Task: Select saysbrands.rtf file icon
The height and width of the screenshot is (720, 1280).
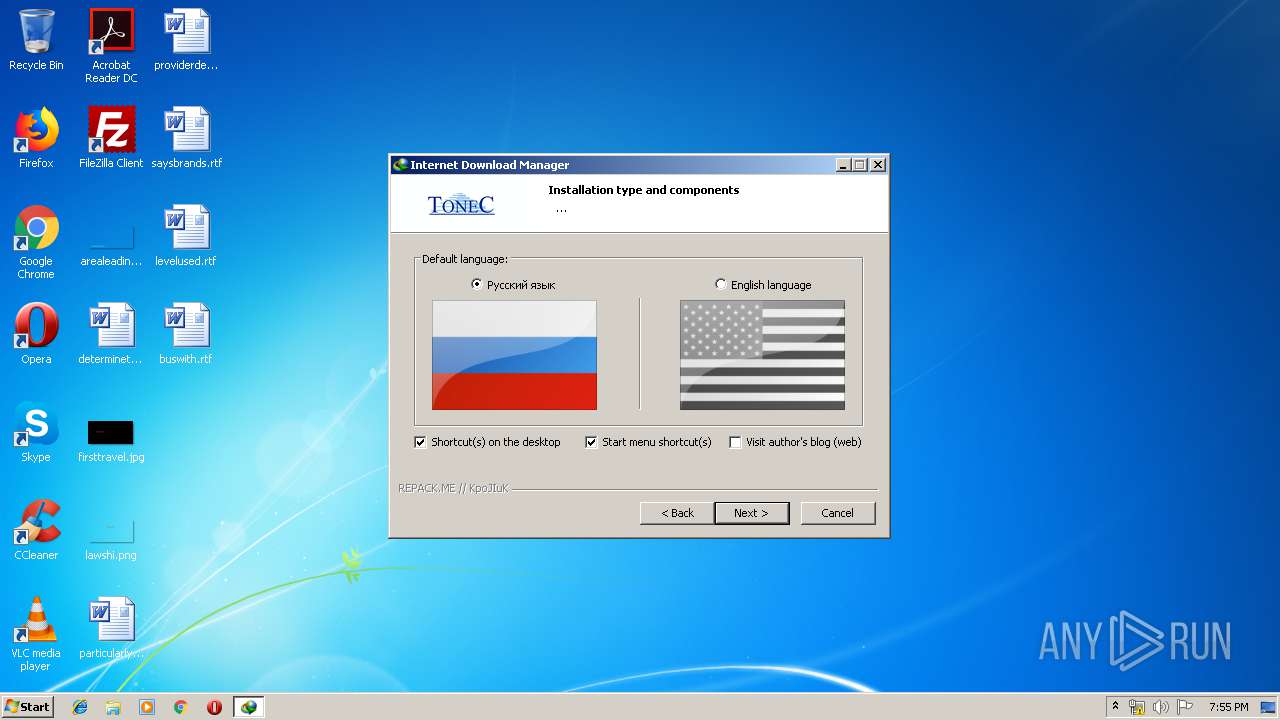Action: click(186, 138)
